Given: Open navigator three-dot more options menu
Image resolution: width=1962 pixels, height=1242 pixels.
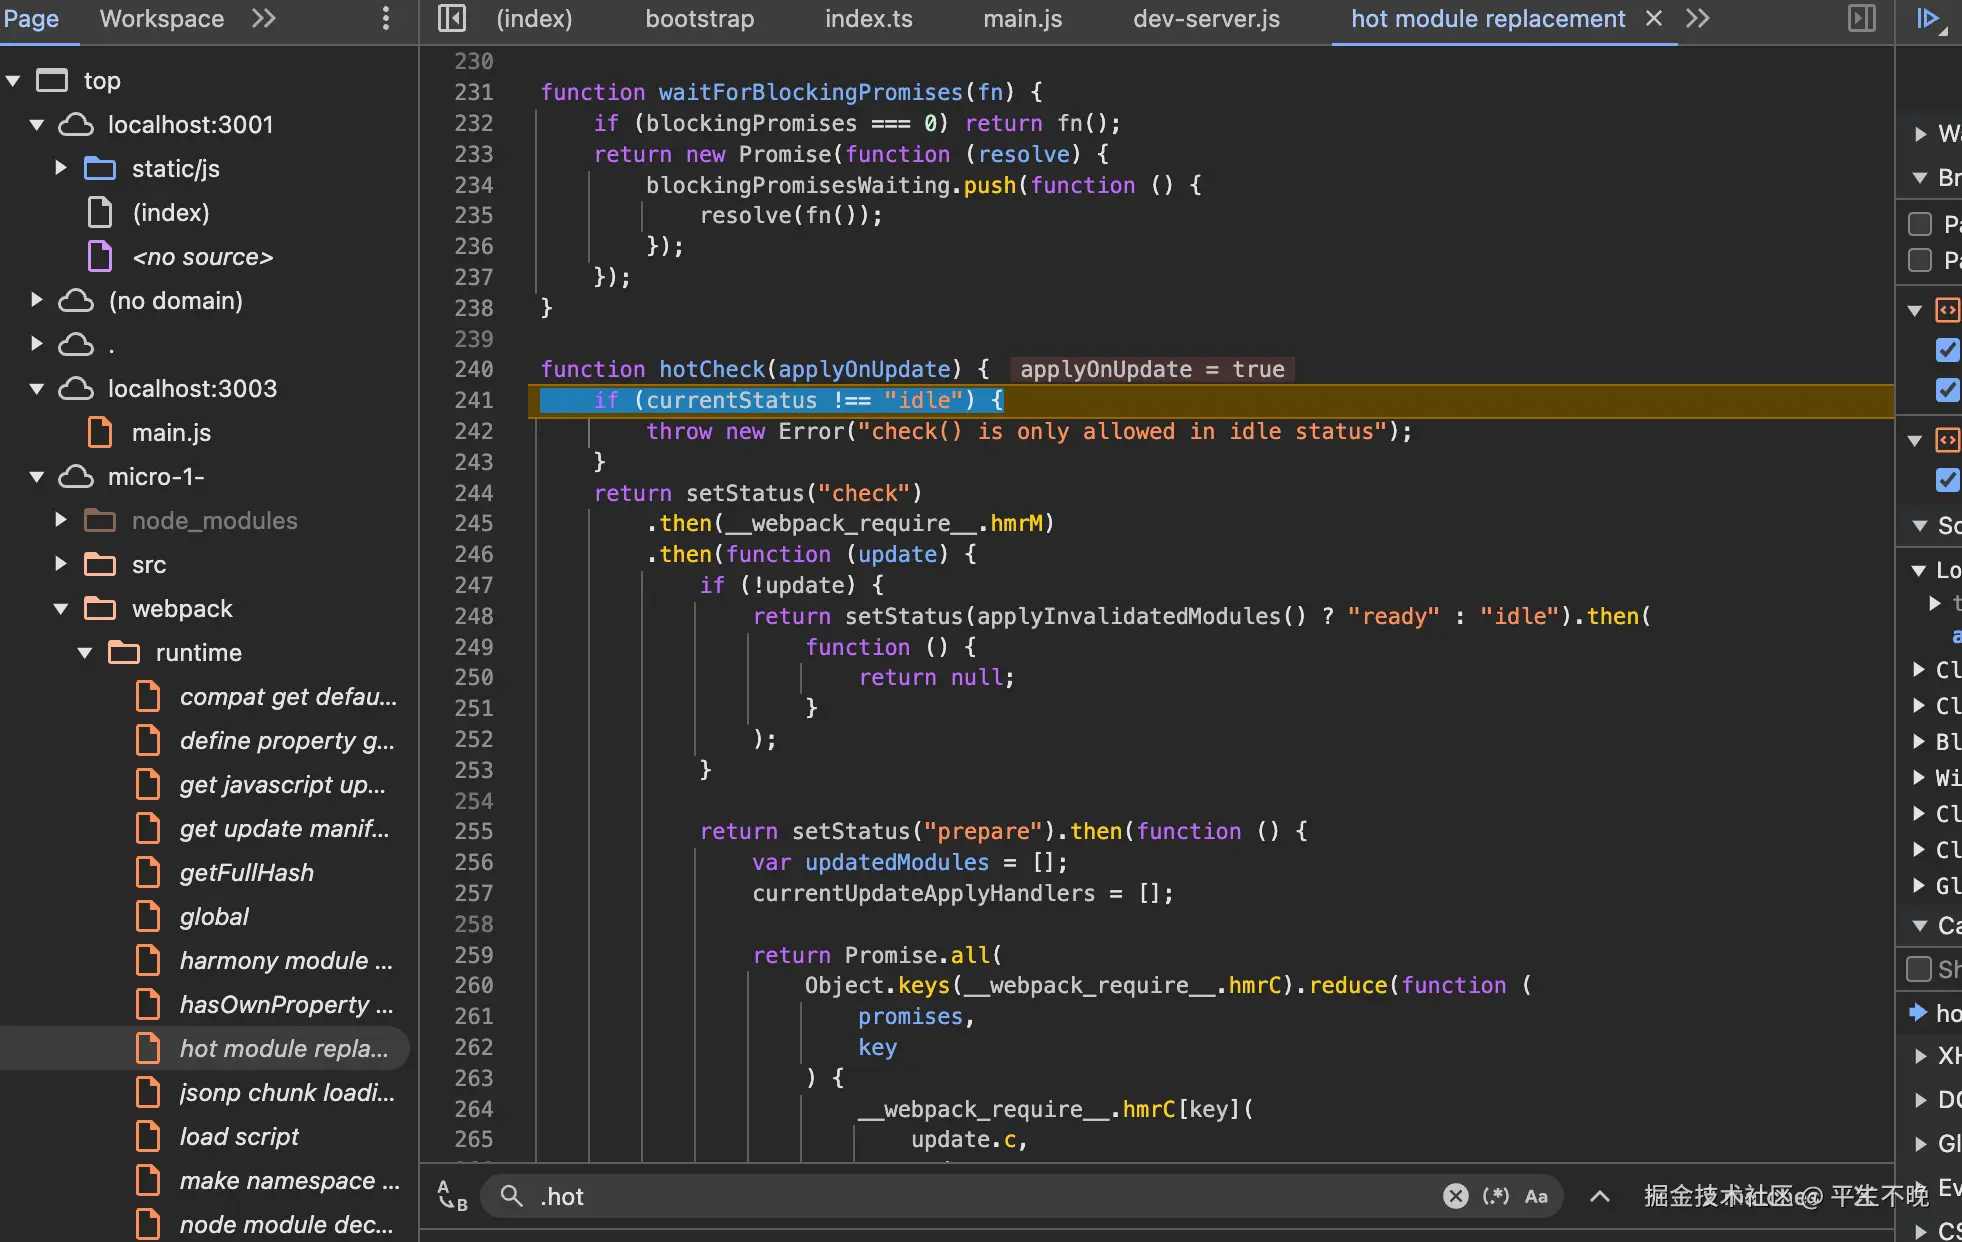Looking at the screenshot, I should 386,18.
